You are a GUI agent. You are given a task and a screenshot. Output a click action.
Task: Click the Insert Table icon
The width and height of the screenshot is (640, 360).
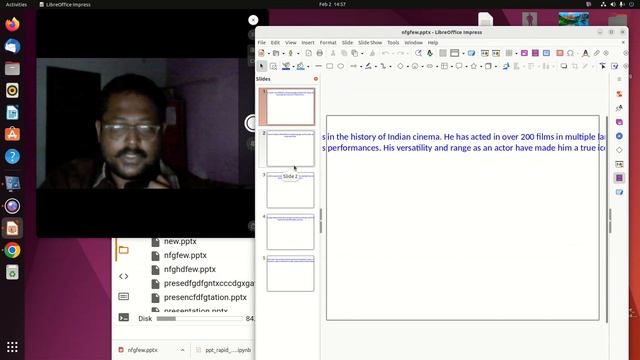point(509,53)
